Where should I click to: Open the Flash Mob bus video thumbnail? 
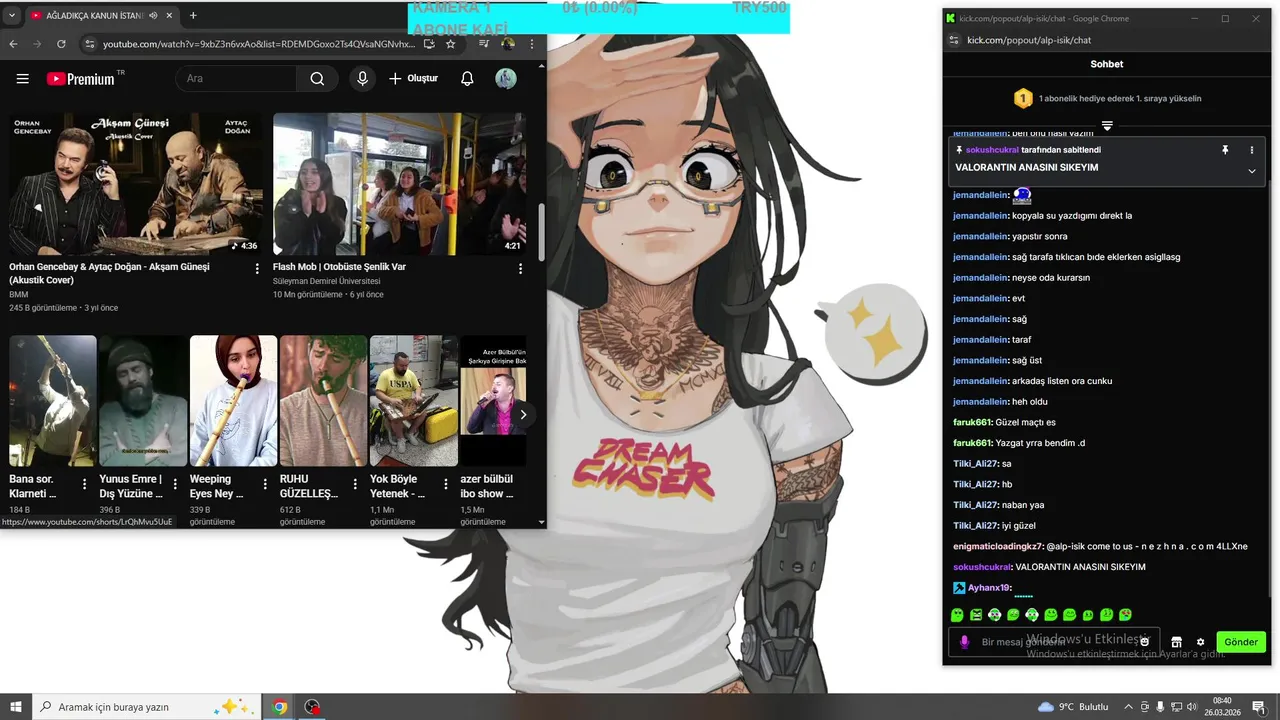[x=399, y=184]
